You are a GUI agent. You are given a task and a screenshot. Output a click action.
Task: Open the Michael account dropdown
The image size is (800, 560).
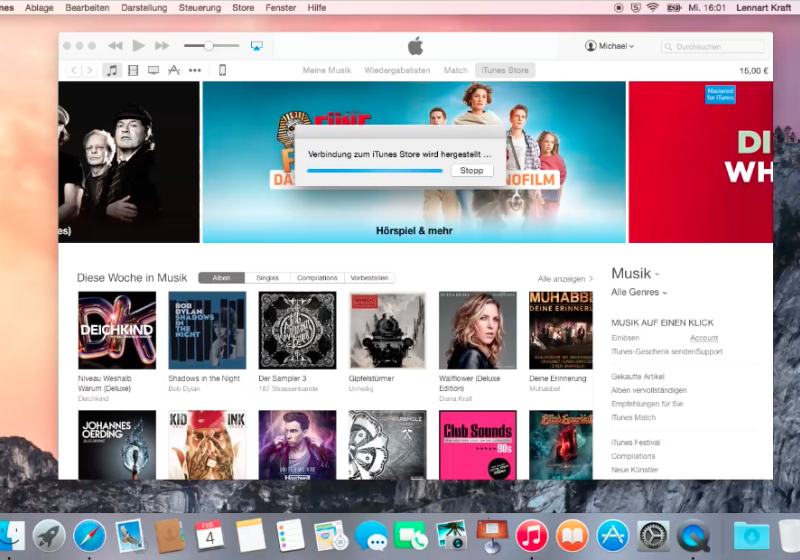(609, 46)
